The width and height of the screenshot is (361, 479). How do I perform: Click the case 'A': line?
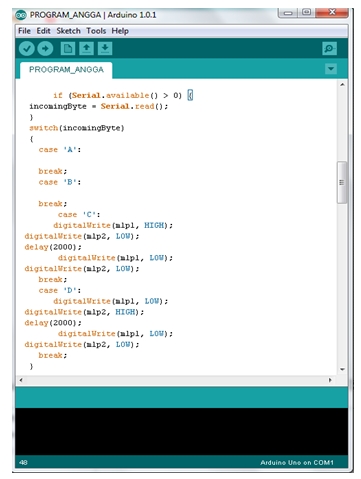coord(60,150)
